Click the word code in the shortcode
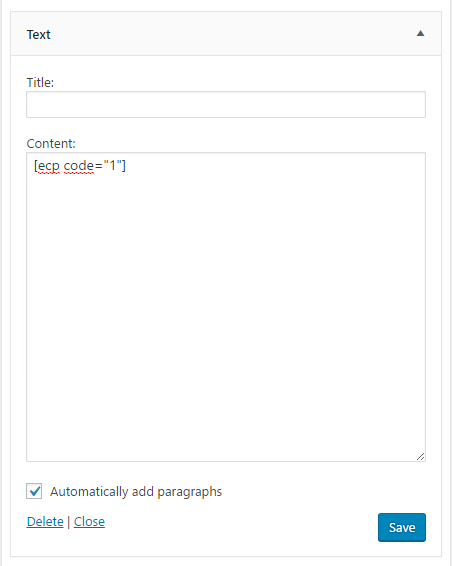Viewport: 452px width, 566px height. click(x=79, y=166)
